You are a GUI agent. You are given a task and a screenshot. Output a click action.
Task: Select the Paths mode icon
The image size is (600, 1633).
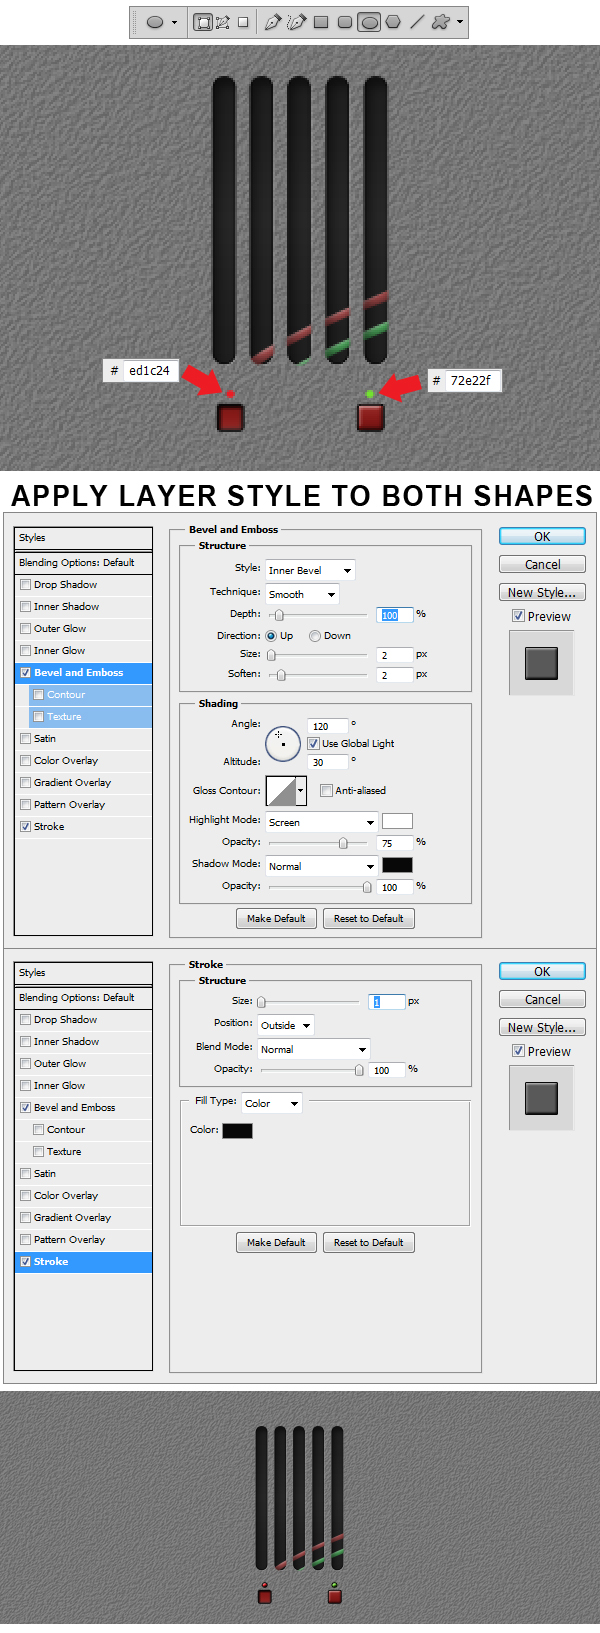point(222,22)
